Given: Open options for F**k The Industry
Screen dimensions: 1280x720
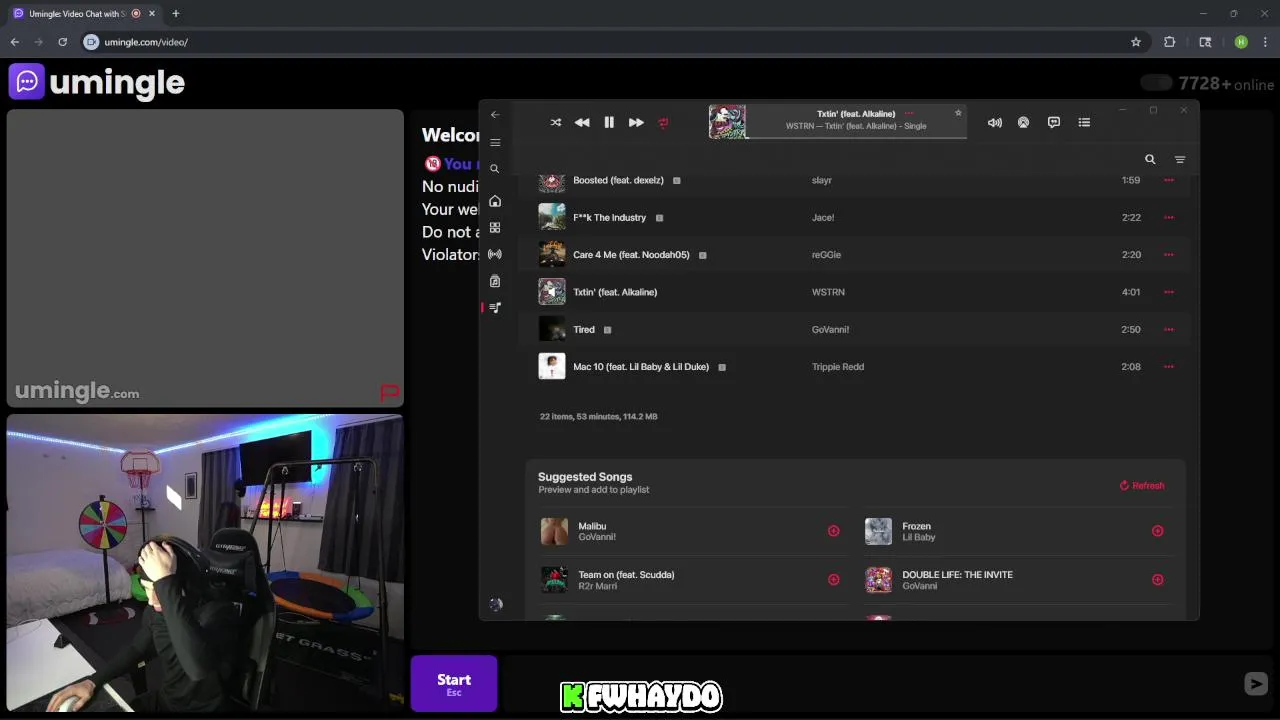Looking at the screenshot, I should point(1168,218).
